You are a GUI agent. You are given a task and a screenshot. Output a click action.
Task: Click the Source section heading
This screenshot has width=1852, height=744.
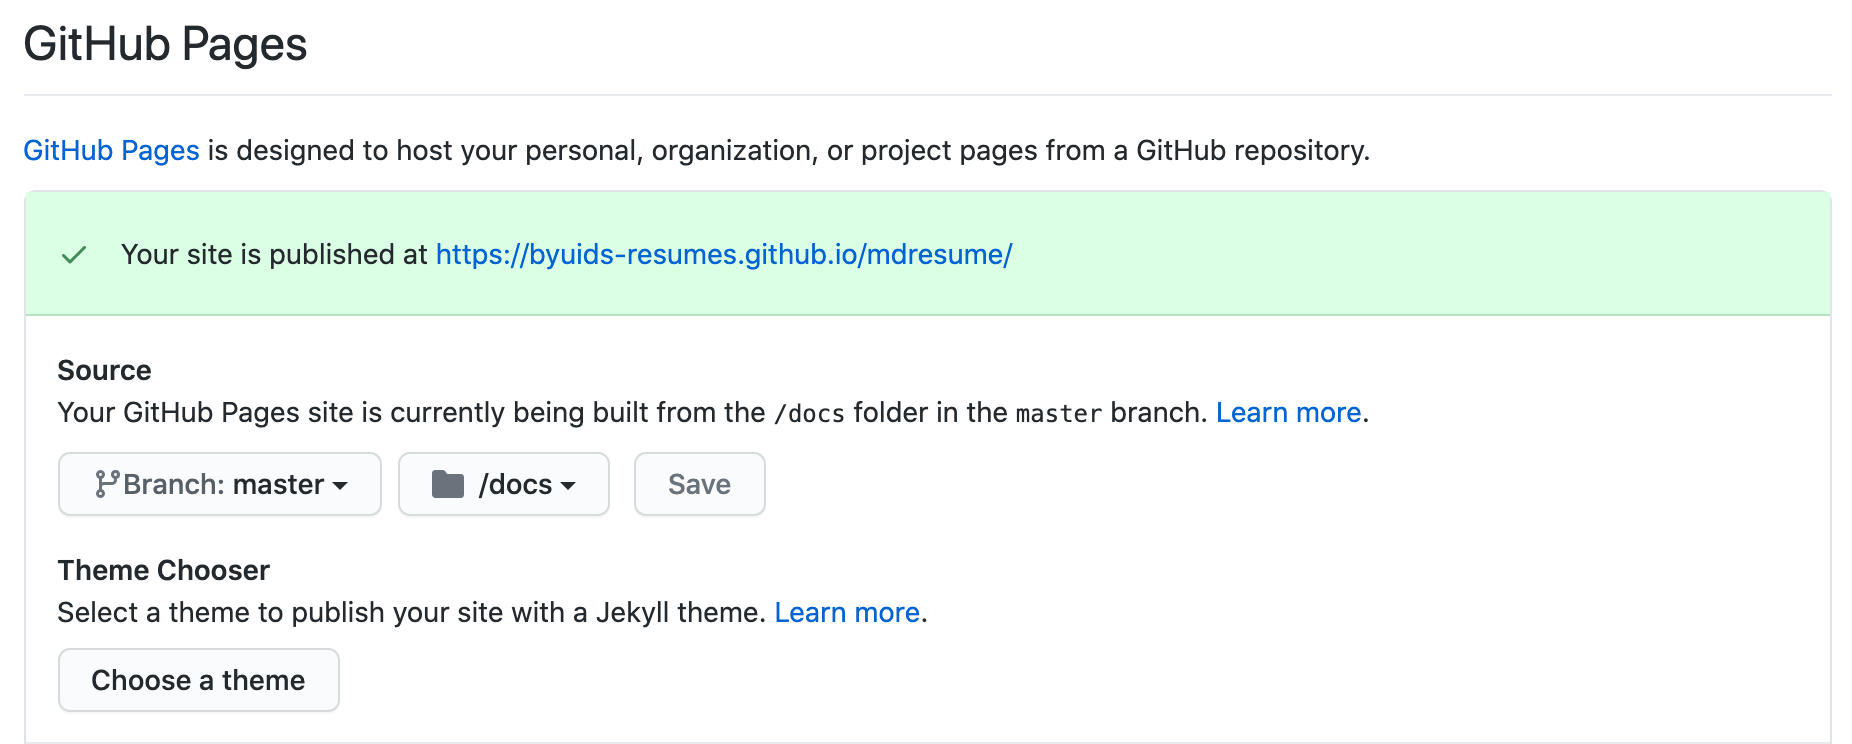pos(104,370)
